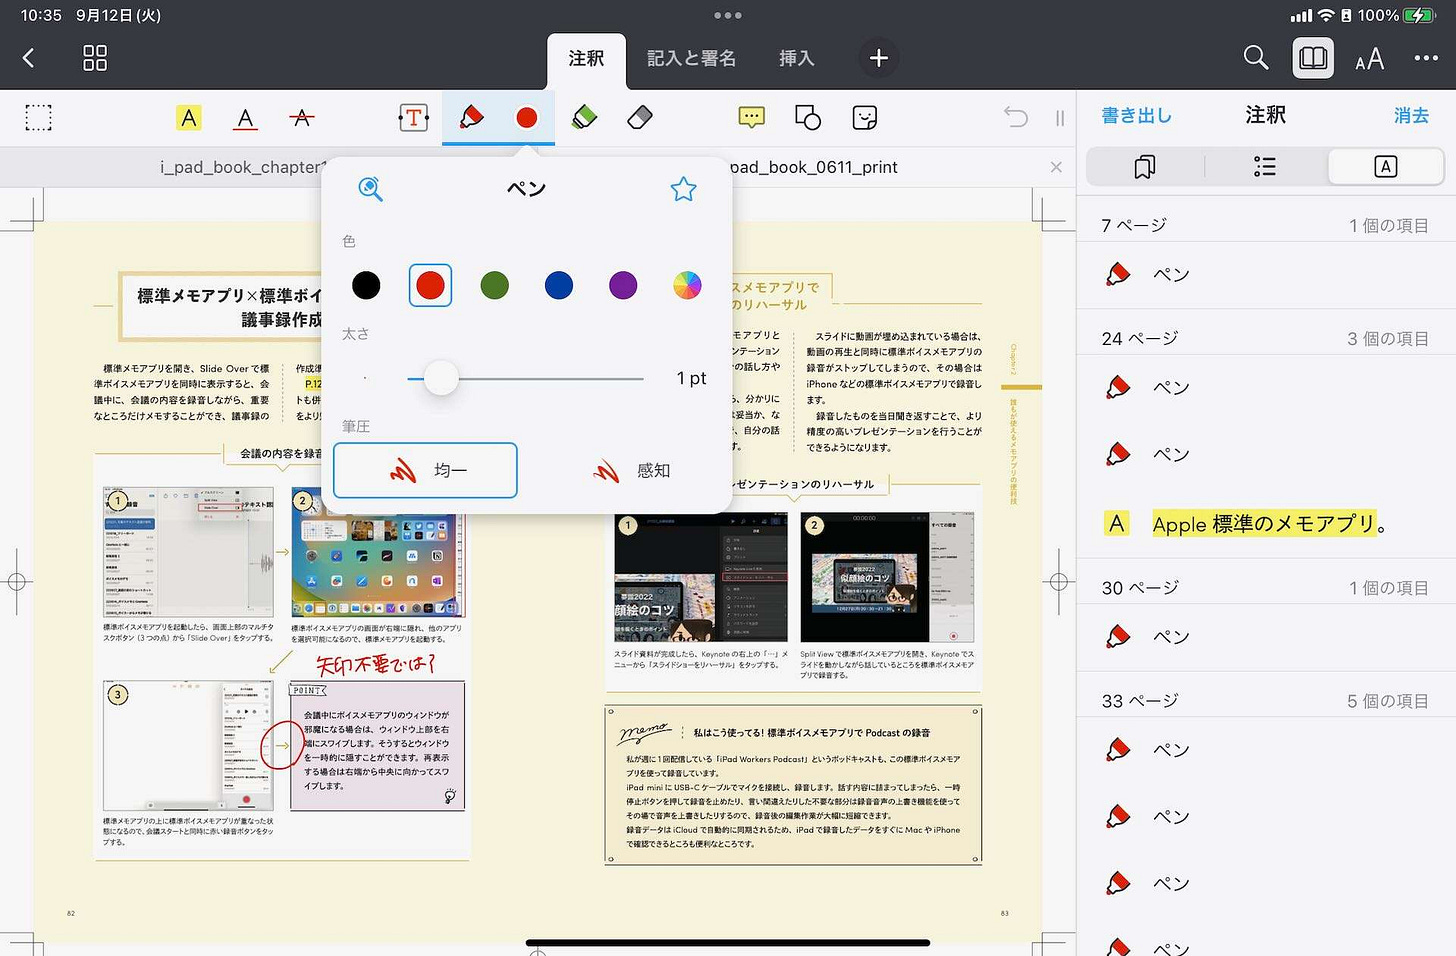Viewport: 1456px width, 956px height.
Task: Open the search magnifier
Action: pos(371,189)
